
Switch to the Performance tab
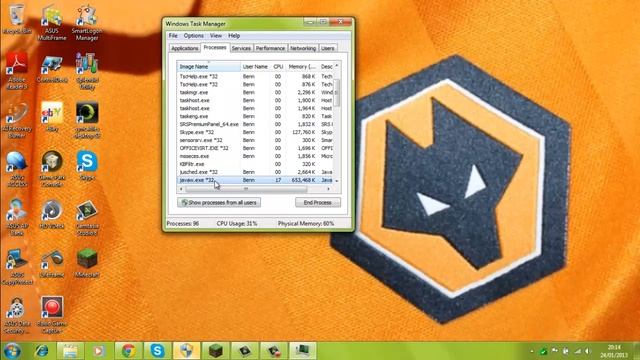coord(270,48)
